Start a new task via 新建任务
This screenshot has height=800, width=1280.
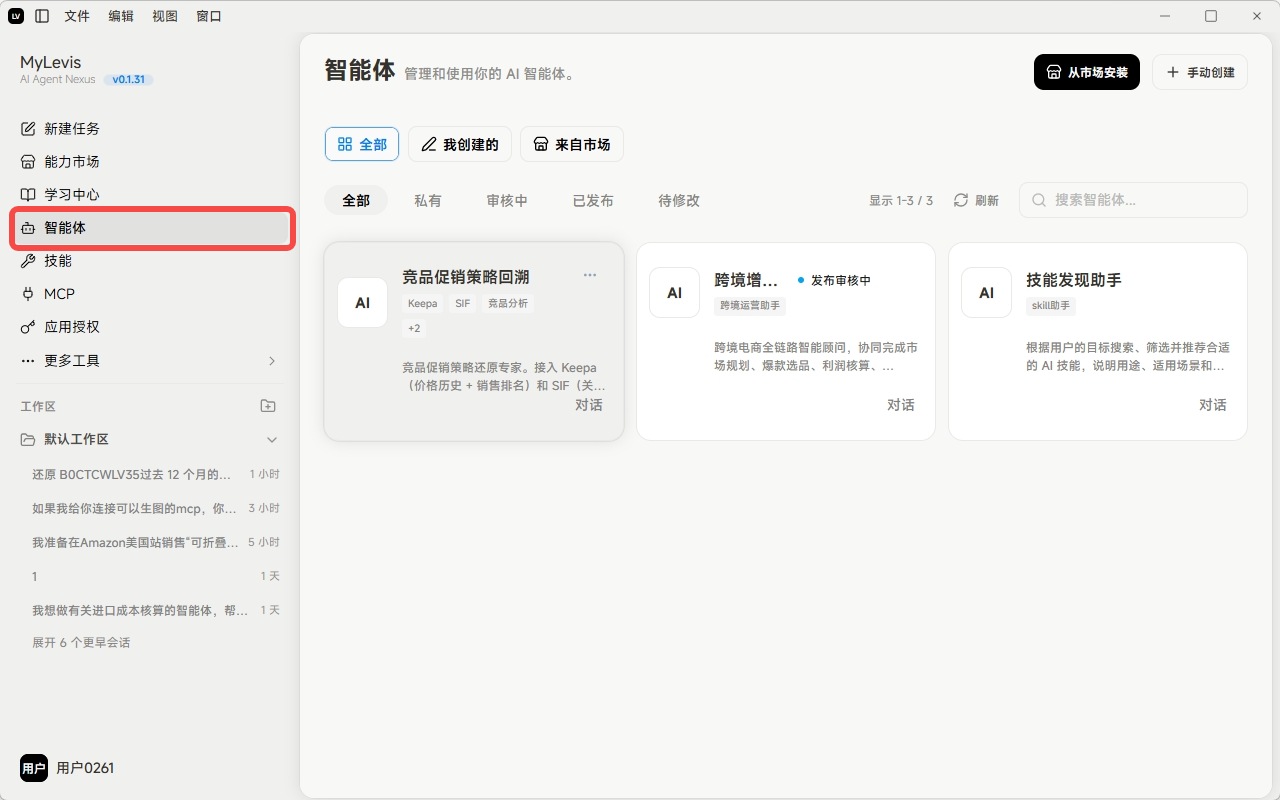tap(151, 129)
